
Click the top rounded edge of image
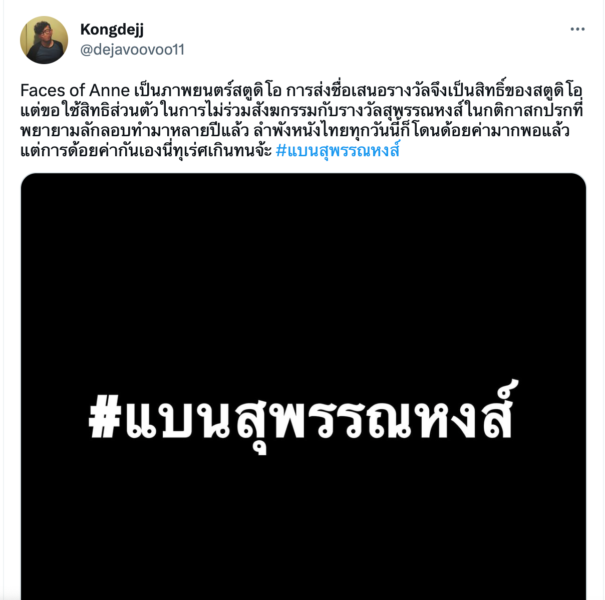click(303, 176)
